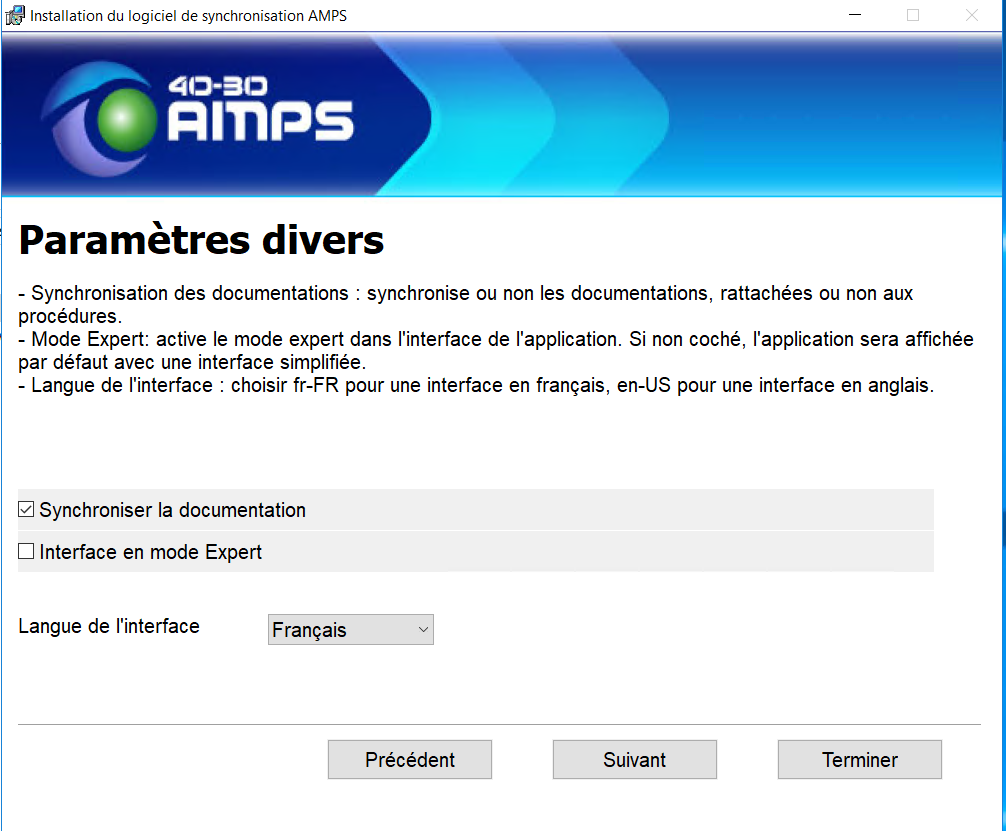The height and width of the screenshot is (831, 1006).
Task: Click the grayed-out maximize window button
Action: click(912, 15)
